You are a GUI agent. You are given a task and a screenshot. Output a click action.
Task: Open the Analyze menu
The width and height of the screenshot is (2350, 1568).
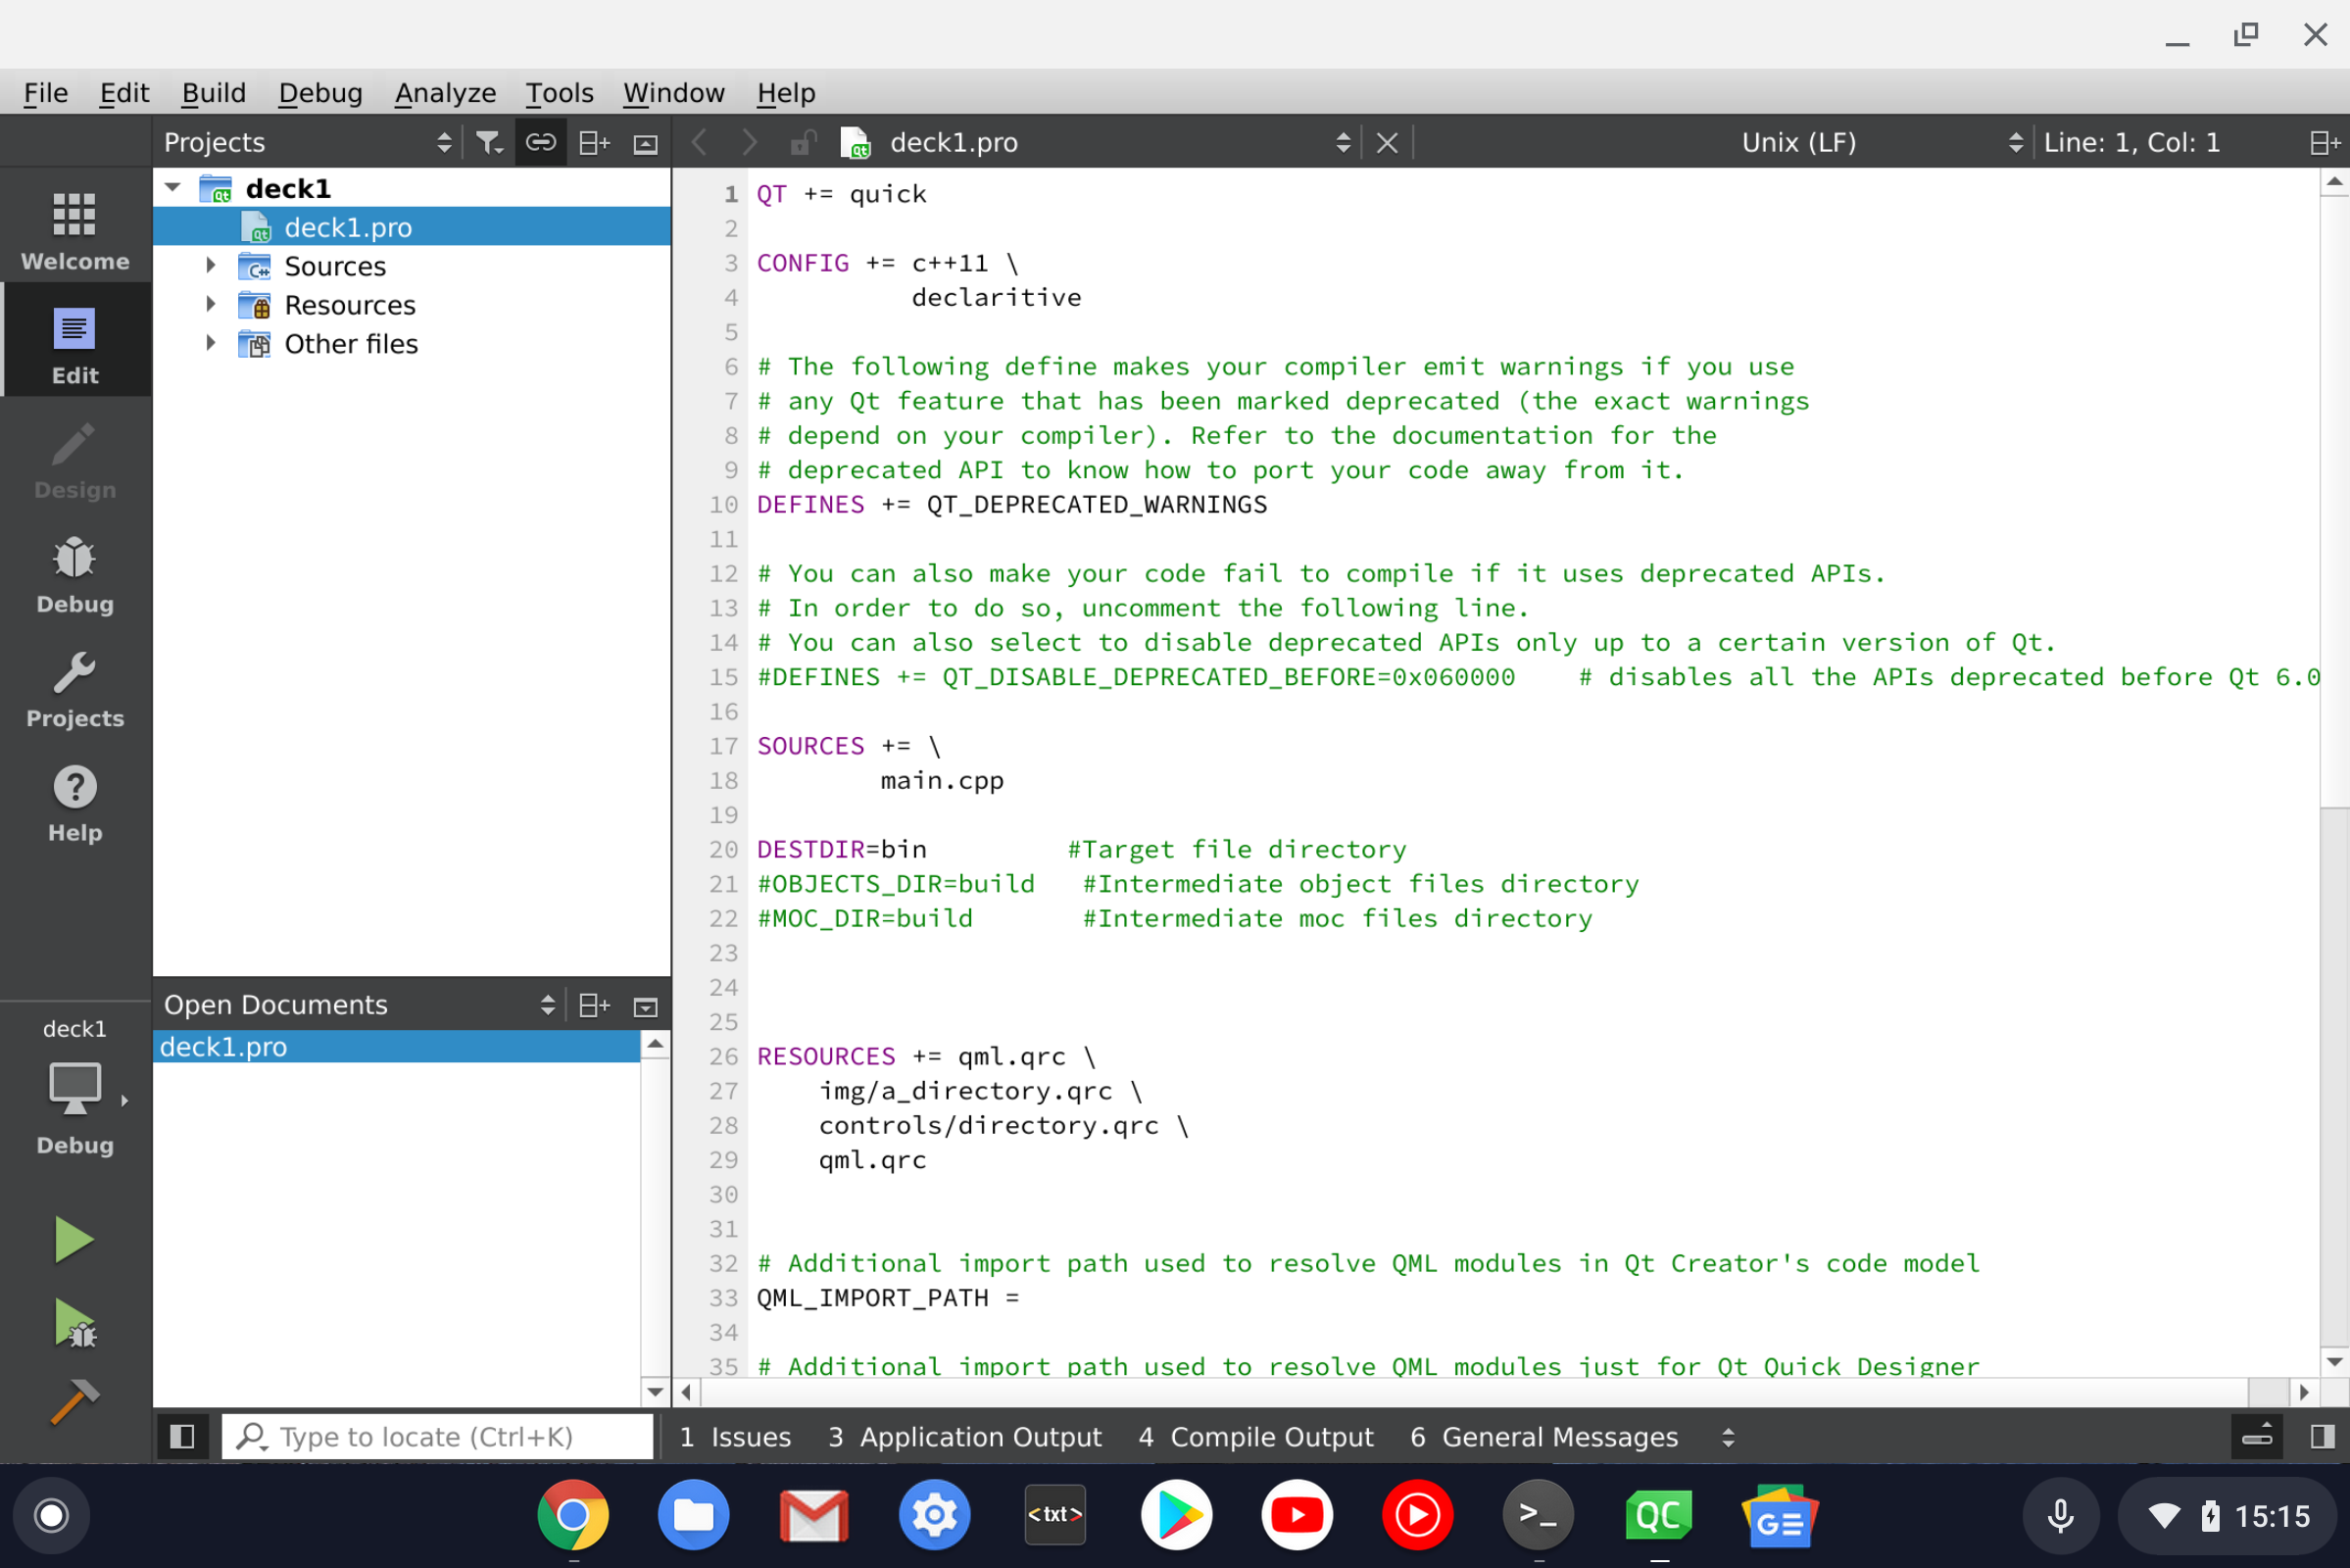445,93
